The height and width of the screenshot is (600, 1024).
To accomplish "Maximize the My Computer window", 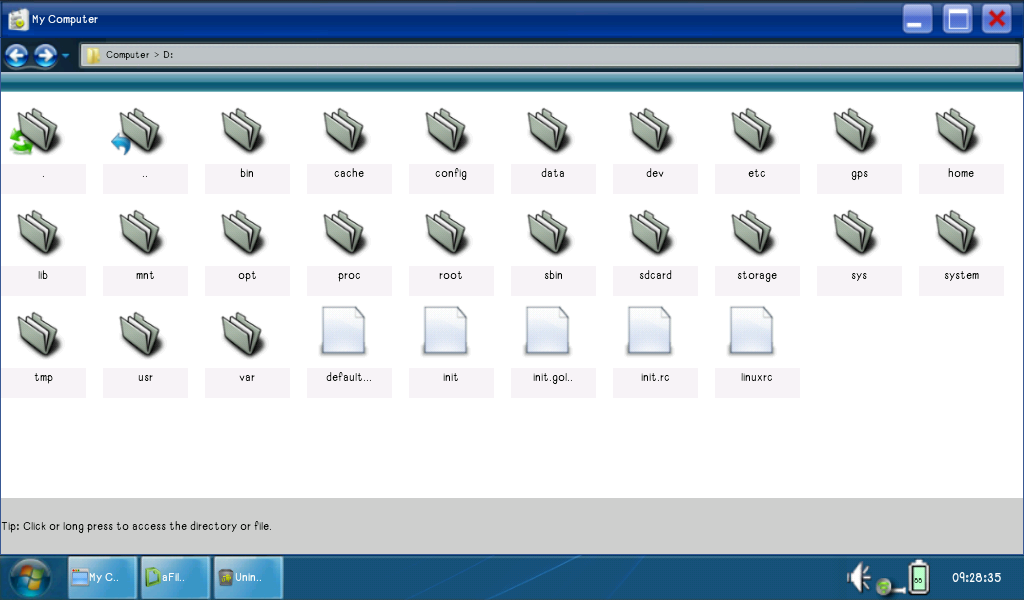I will pos(957,18).
